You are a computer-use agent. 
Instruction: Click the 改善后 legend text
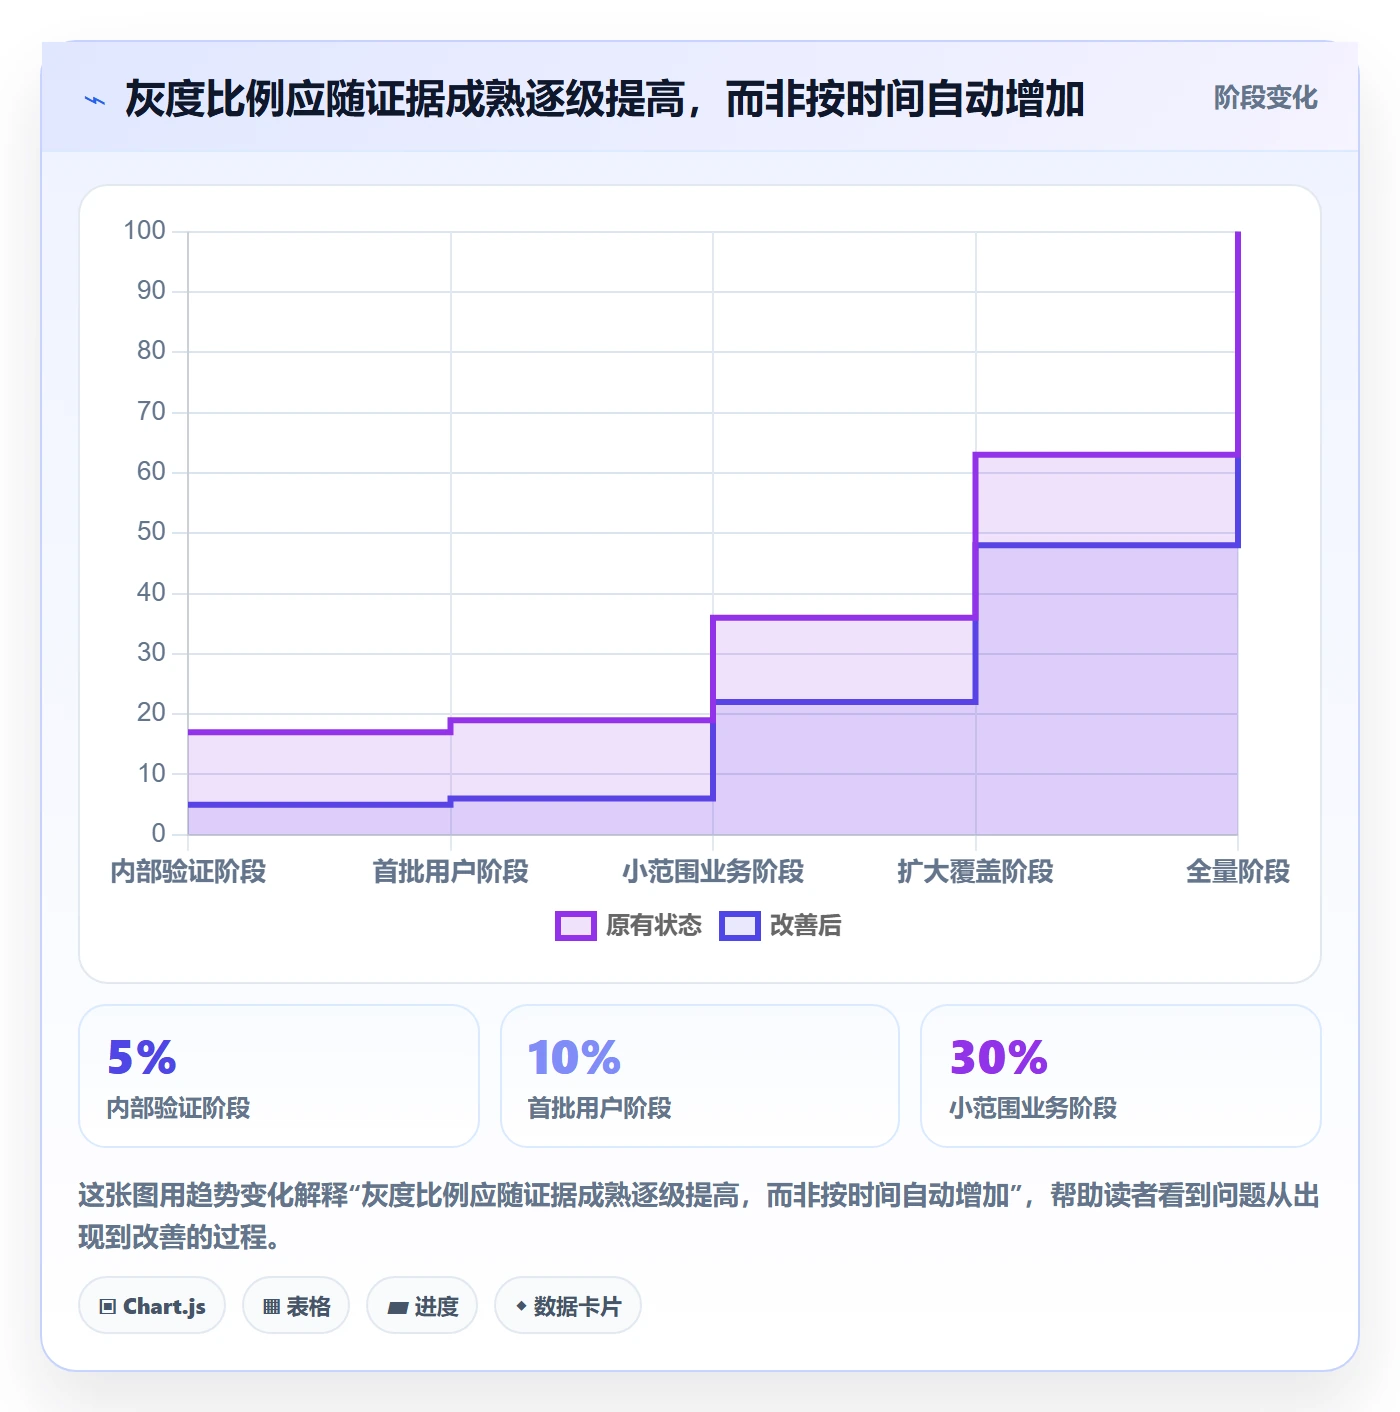(806, 926)
